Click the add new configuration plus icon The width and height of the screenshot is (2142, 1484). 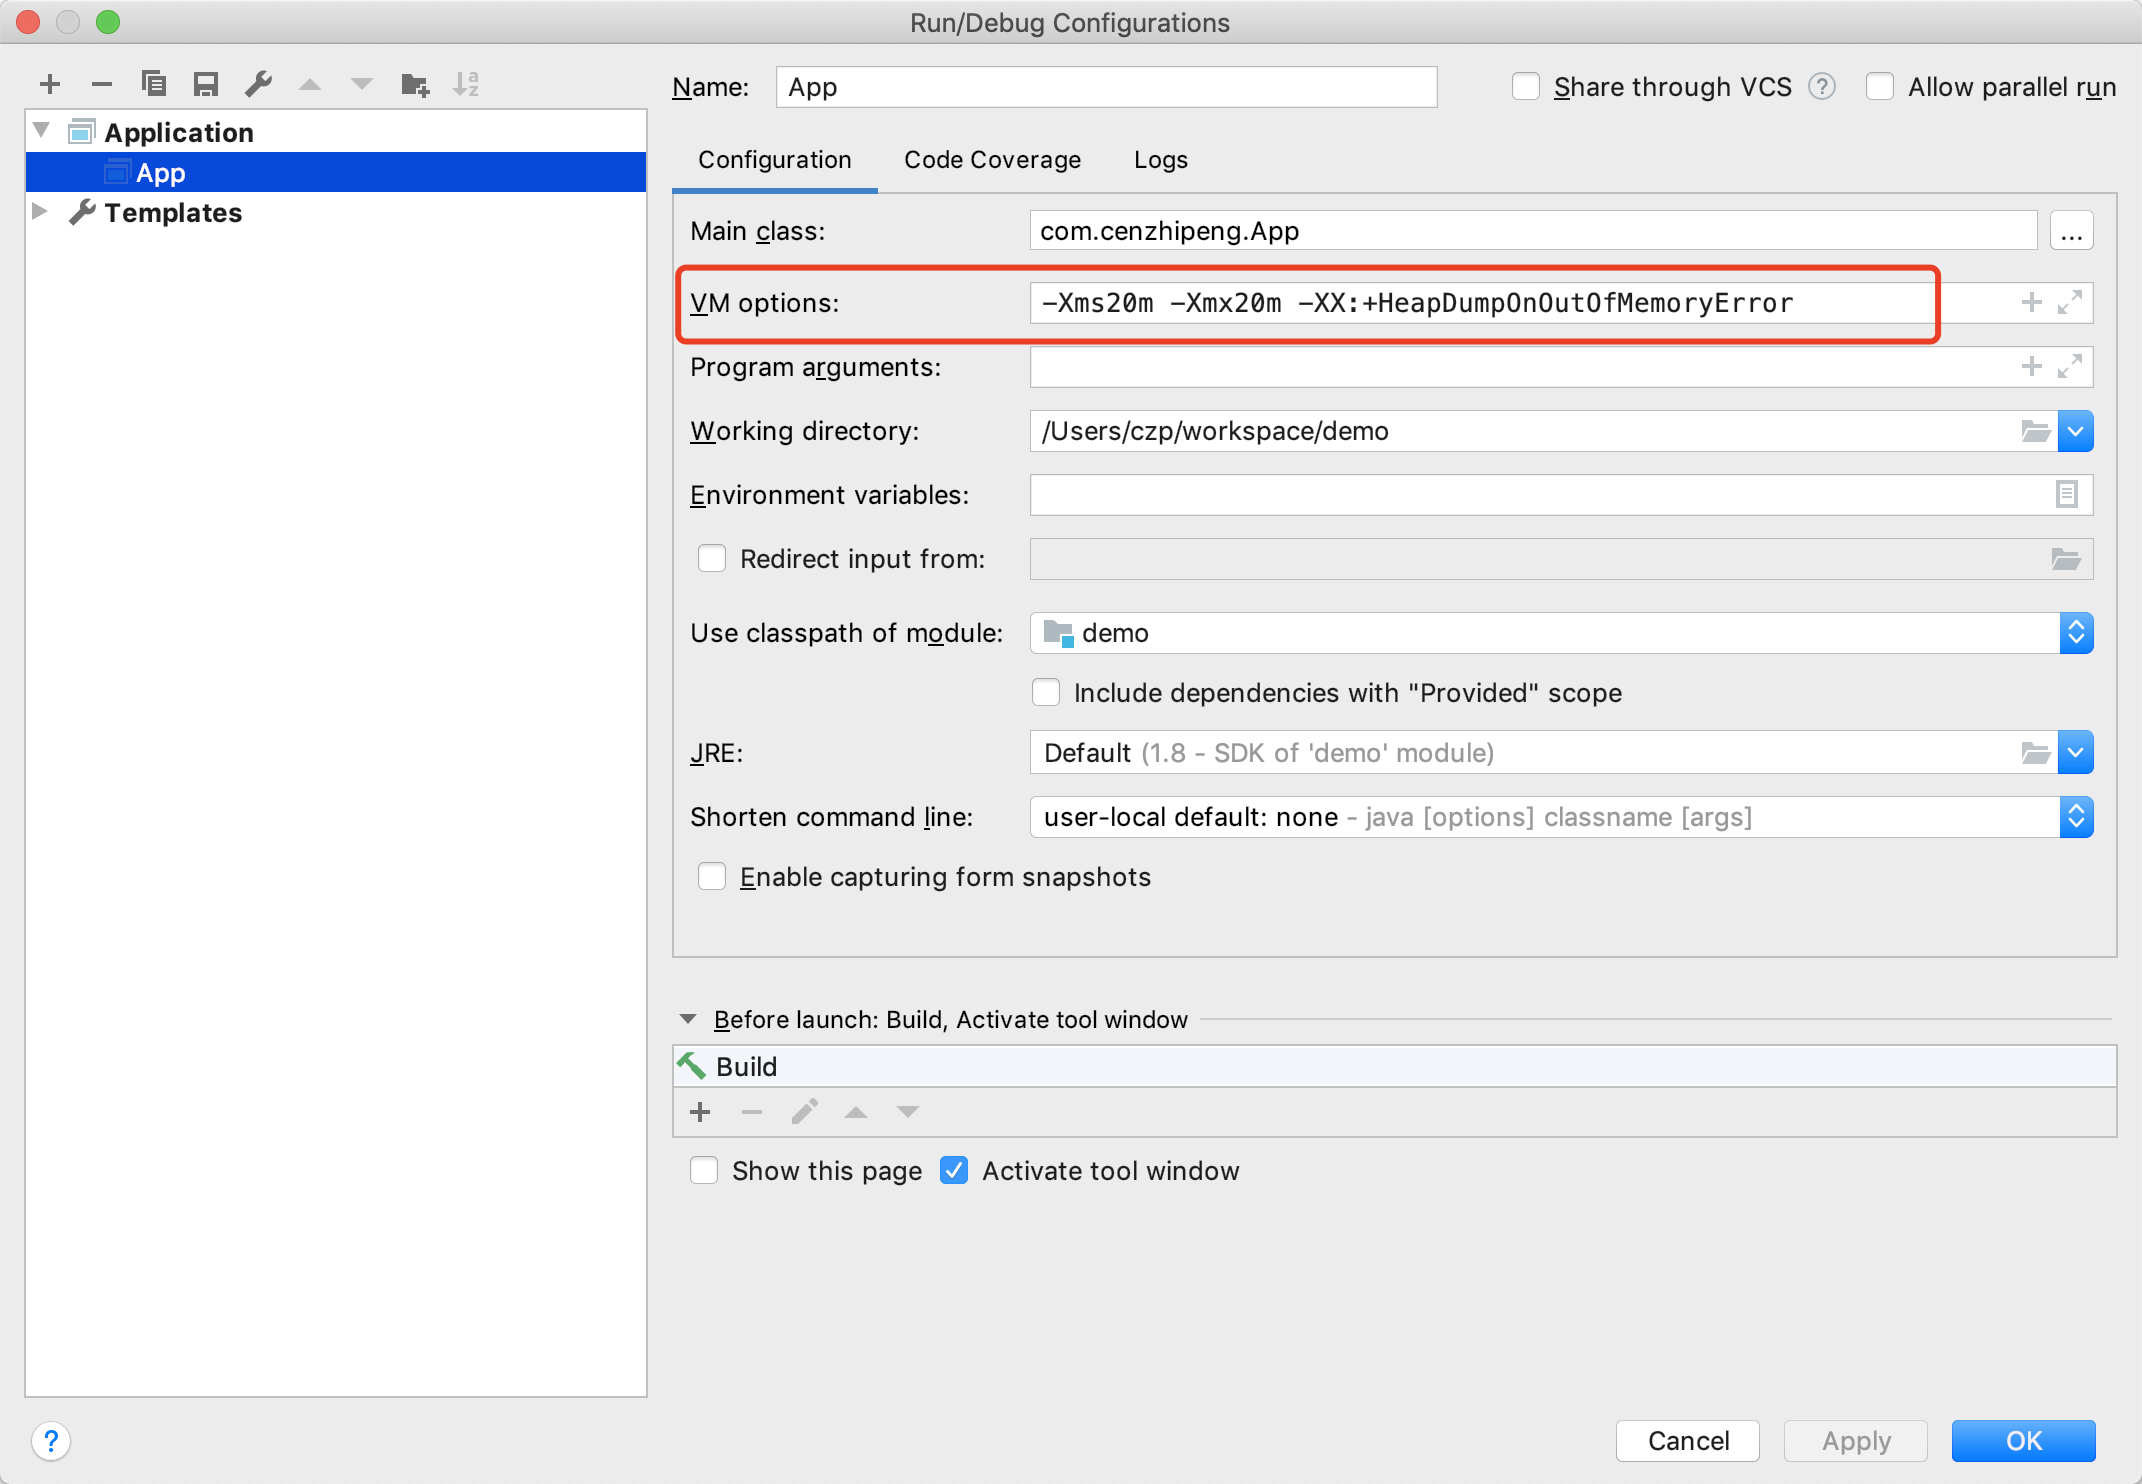point(50,84)
